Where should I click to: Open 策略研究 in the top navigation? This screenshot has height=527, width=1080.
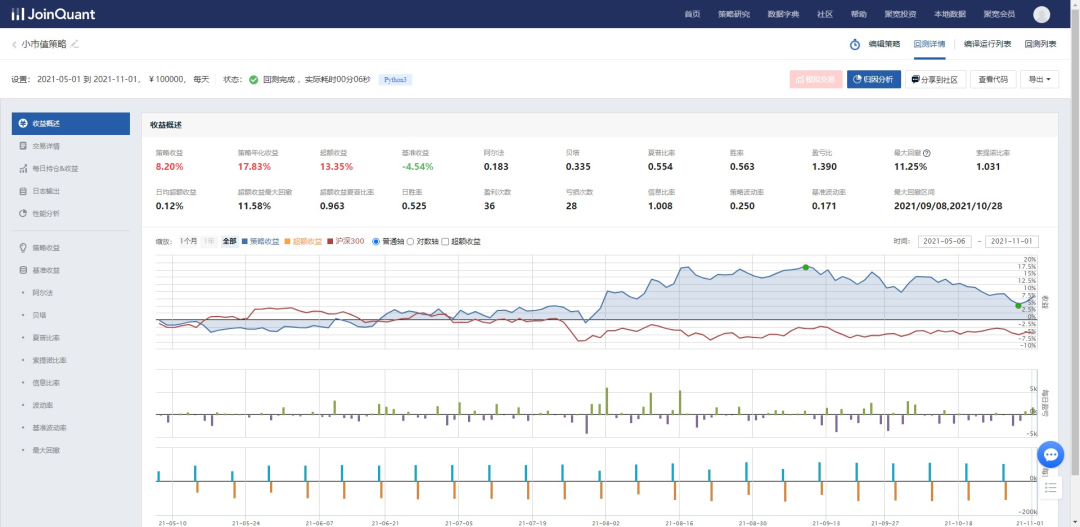(x=734, y=14)
